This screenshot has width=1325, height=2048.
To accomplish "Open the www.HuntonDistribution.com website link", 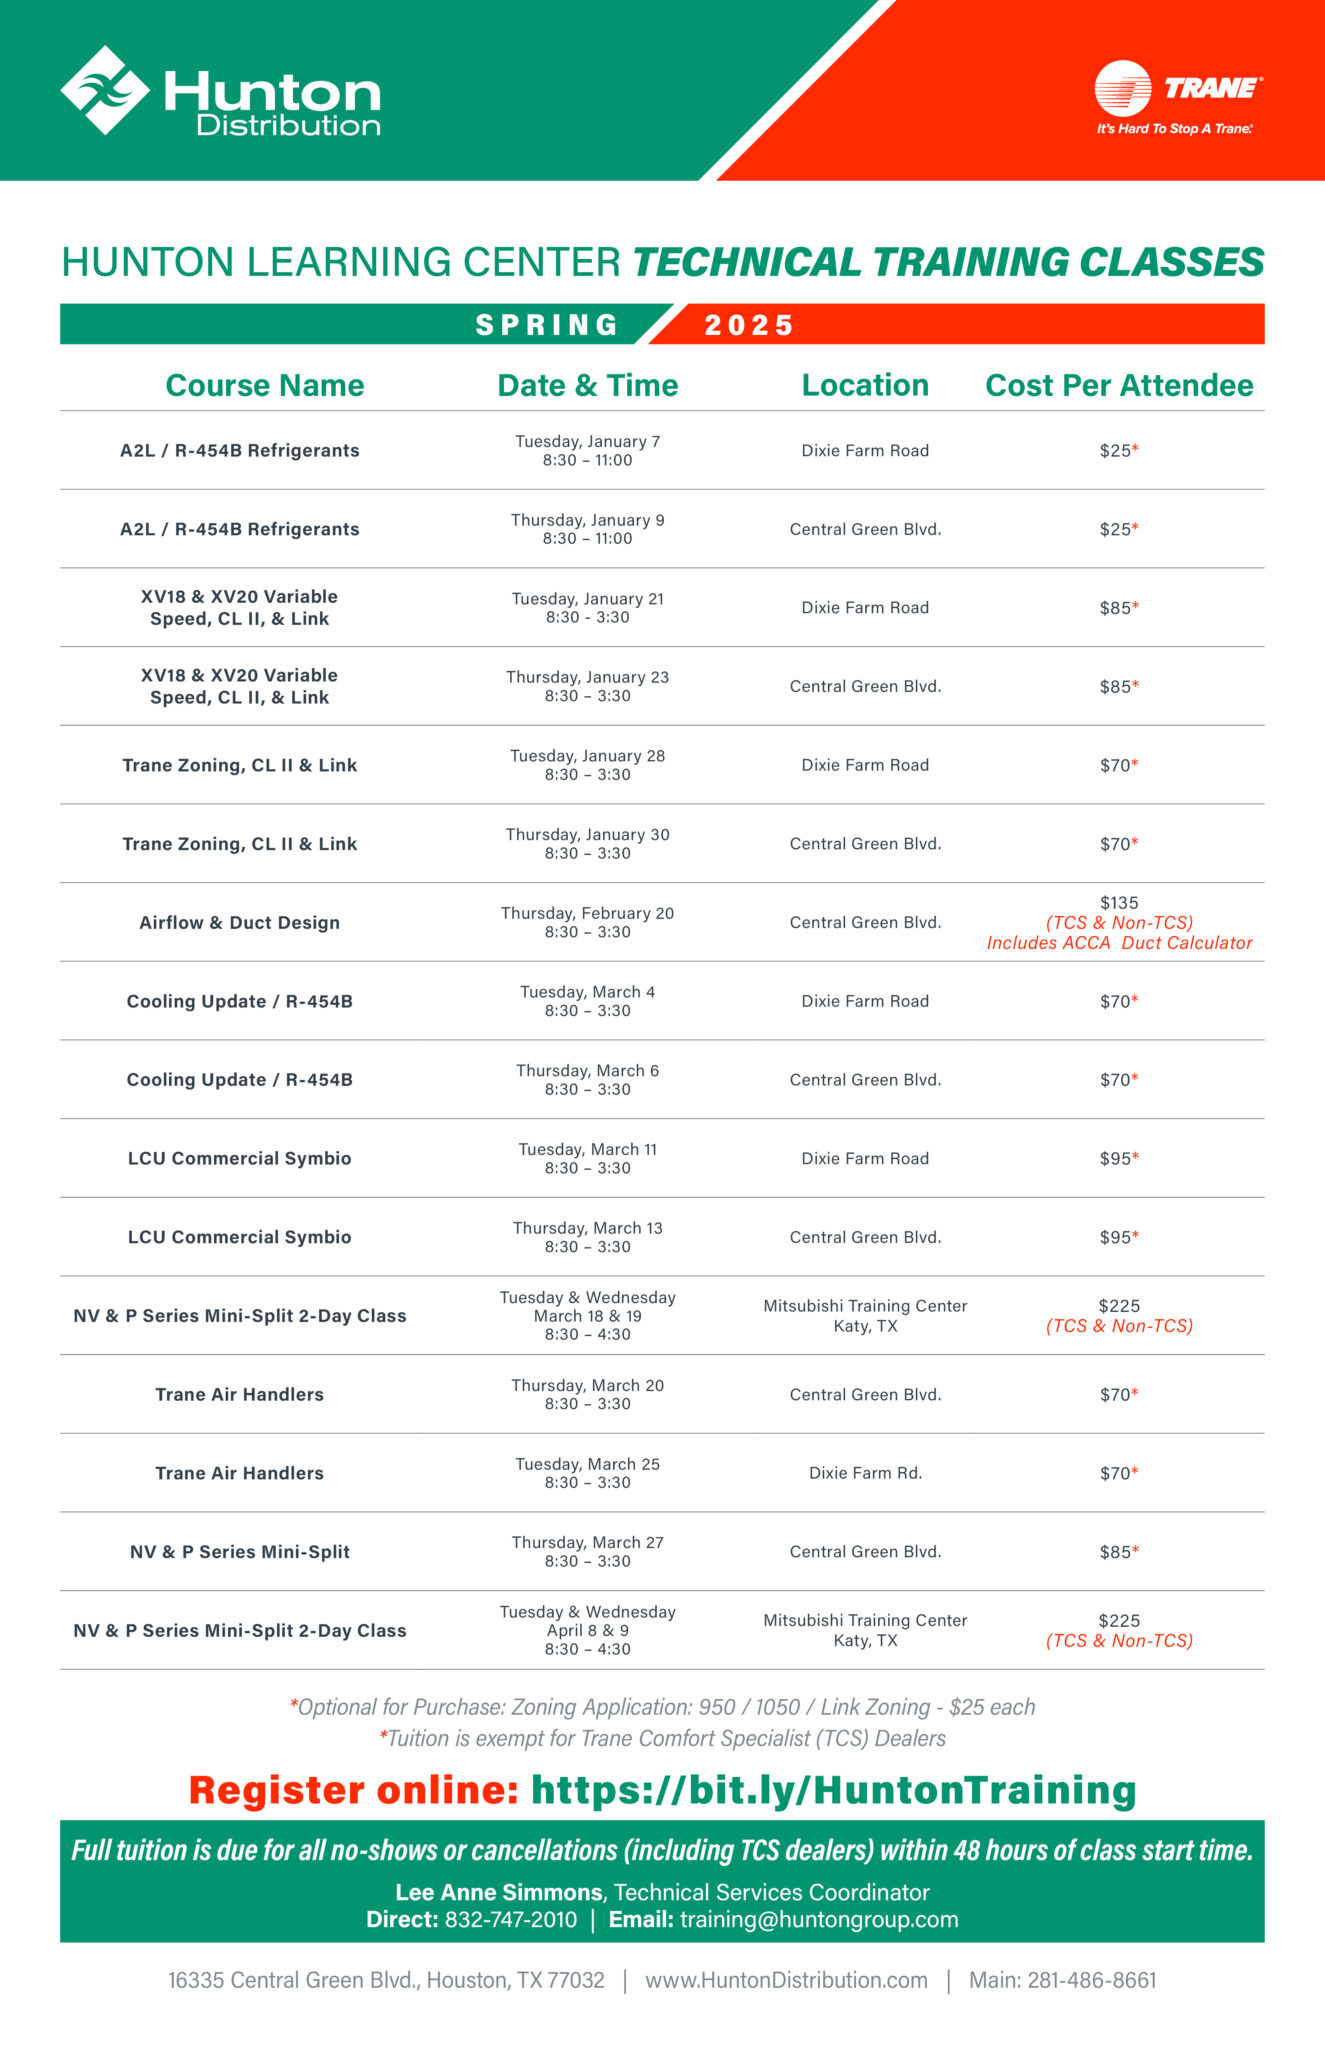I will (786, 1980).
